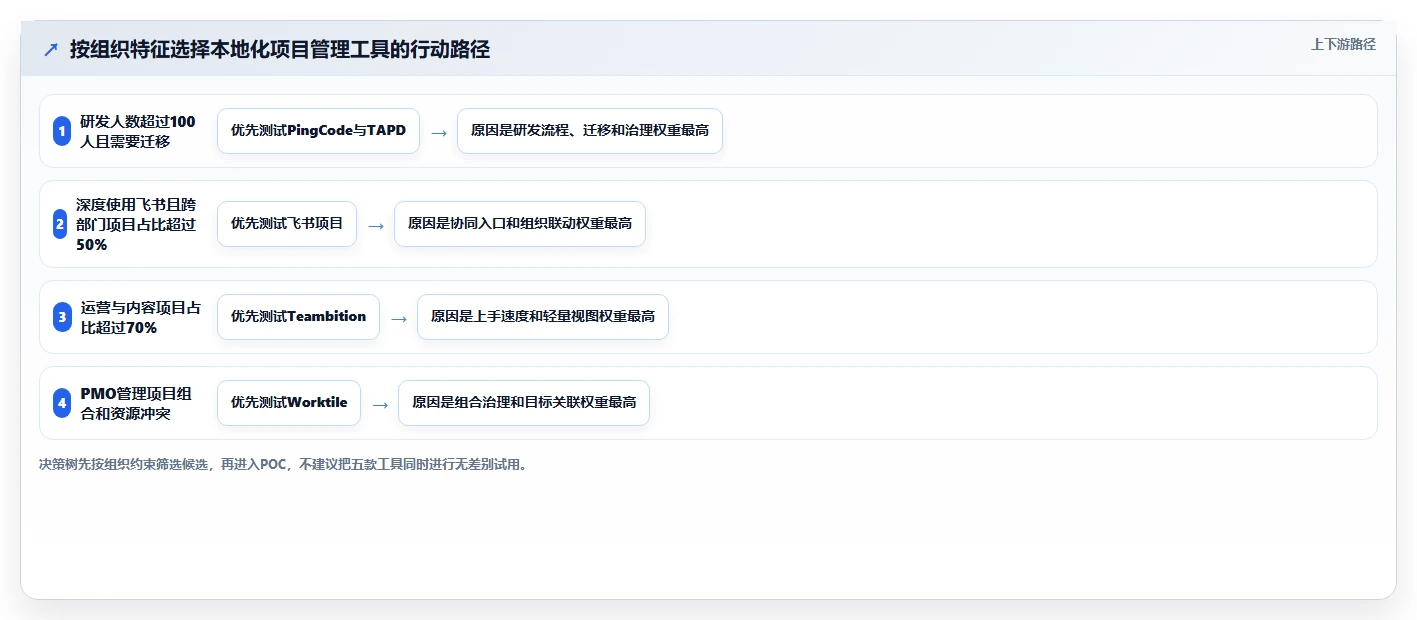1417x620 pixels.
Task: Select the 优先测试Worktile box
Action: [289, 403]
